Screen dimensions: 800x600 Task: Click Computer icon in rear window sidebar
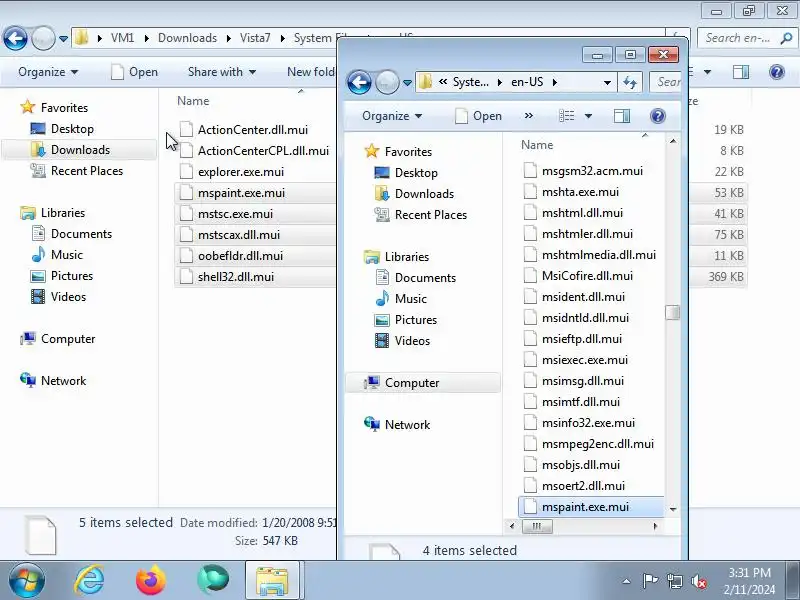coord(28,339)
